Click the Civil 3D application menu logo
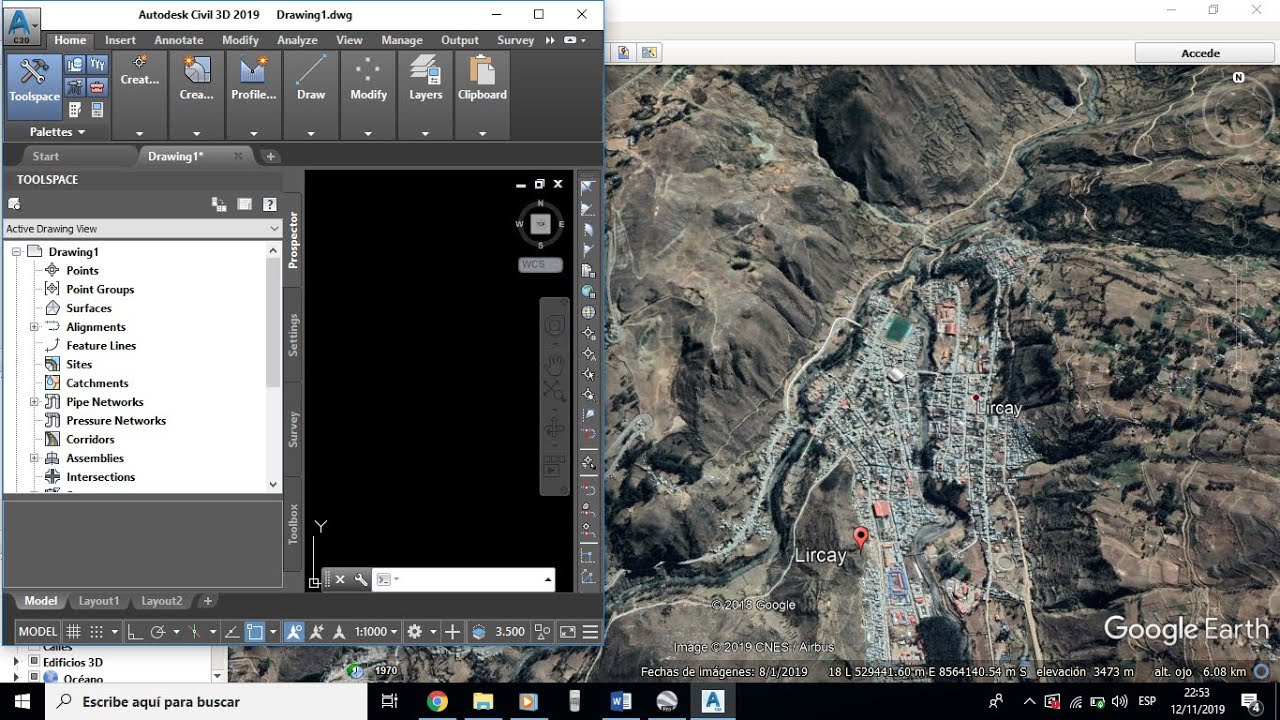Image resolution: width=1280 pixels, height=720 pixels. (x=22, y=26)
